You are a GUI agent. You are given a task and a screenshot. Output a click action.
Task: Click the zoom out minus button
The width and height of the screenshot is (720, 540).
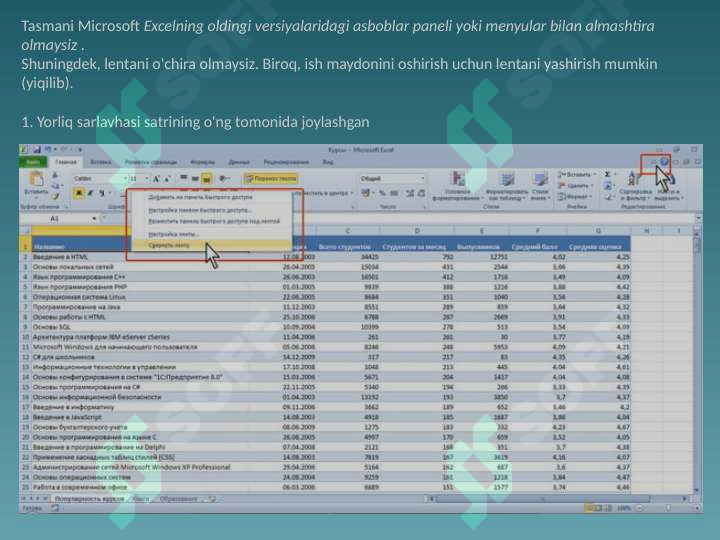639,508
